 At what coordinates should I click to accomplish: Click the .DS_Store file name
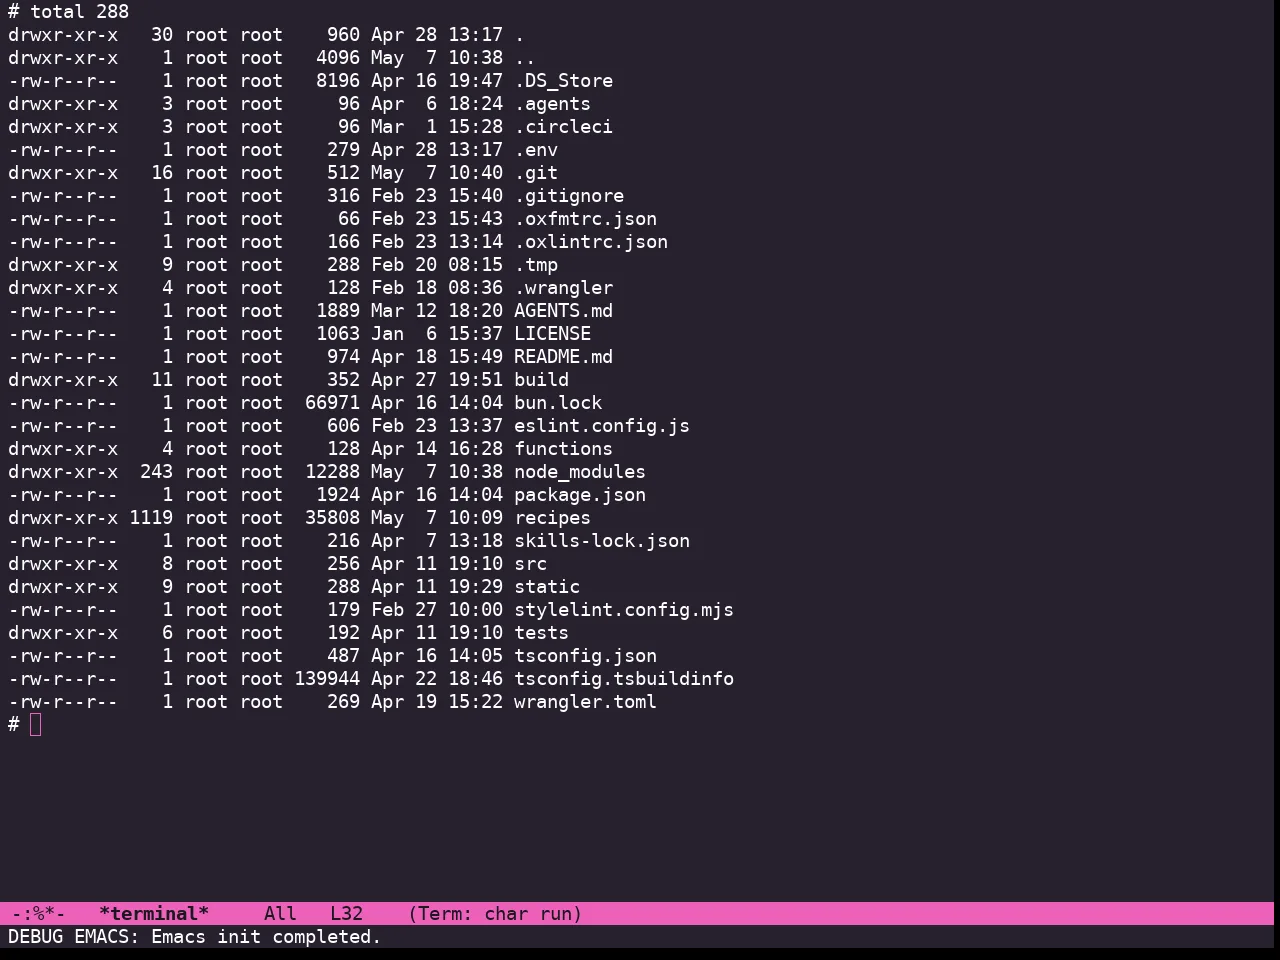pyautogui.click(x=563, y=81)
